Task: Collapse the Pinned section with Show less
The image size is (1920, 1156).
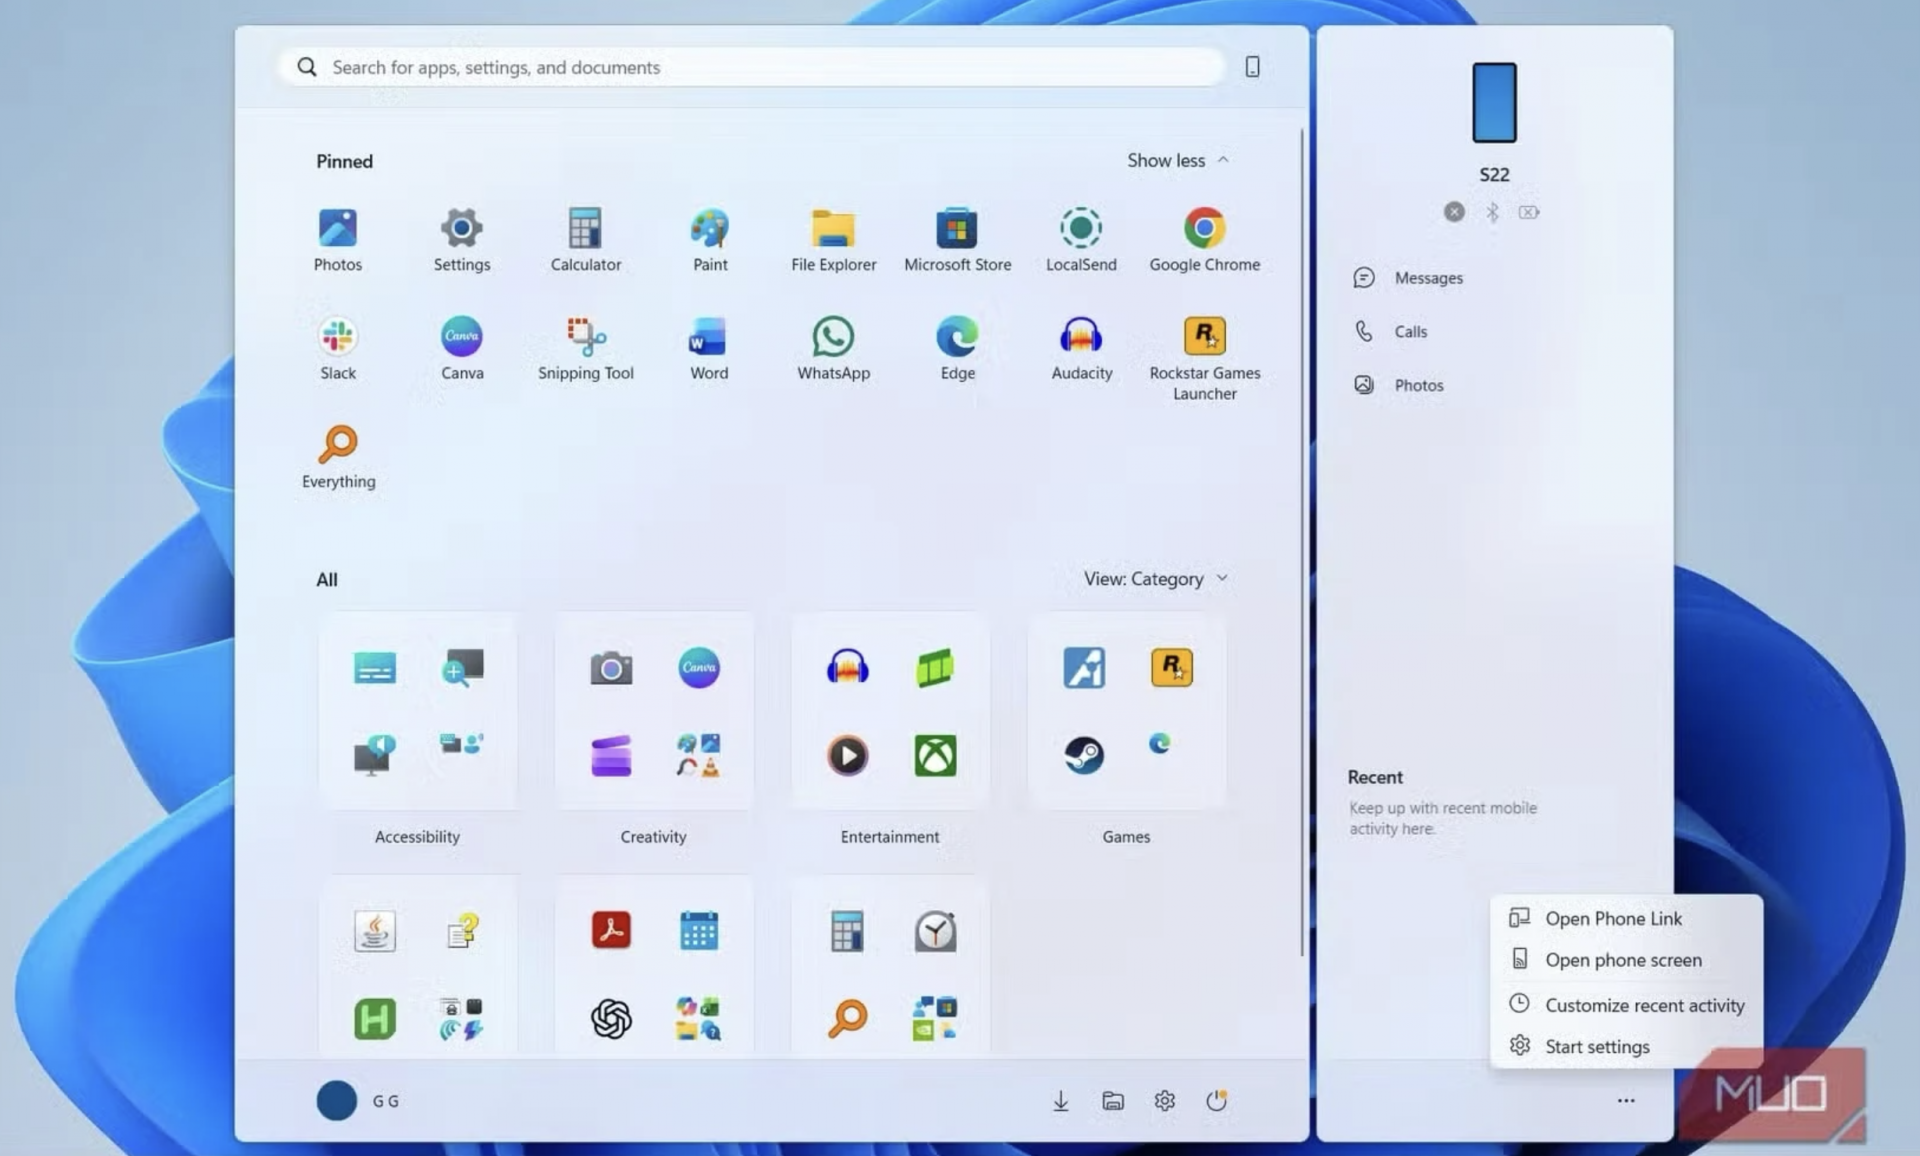Action: tap(1177, 160)
